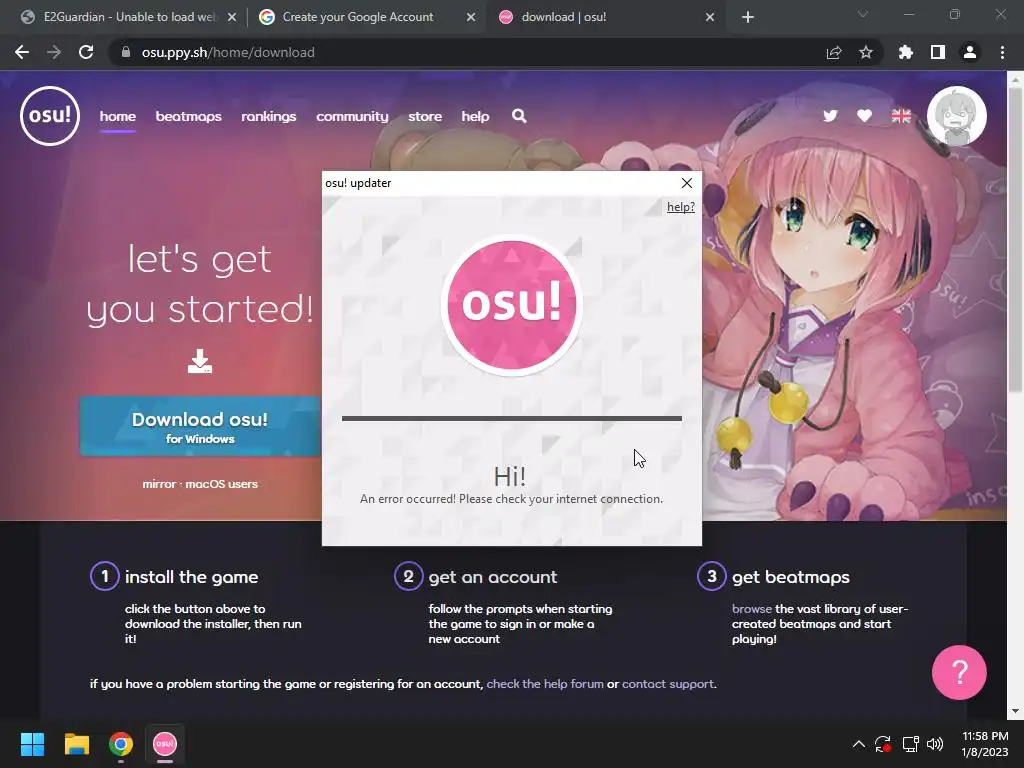Click the osu! logo in site header
This screenshot has height=768, width=1024.
(50, 116)
